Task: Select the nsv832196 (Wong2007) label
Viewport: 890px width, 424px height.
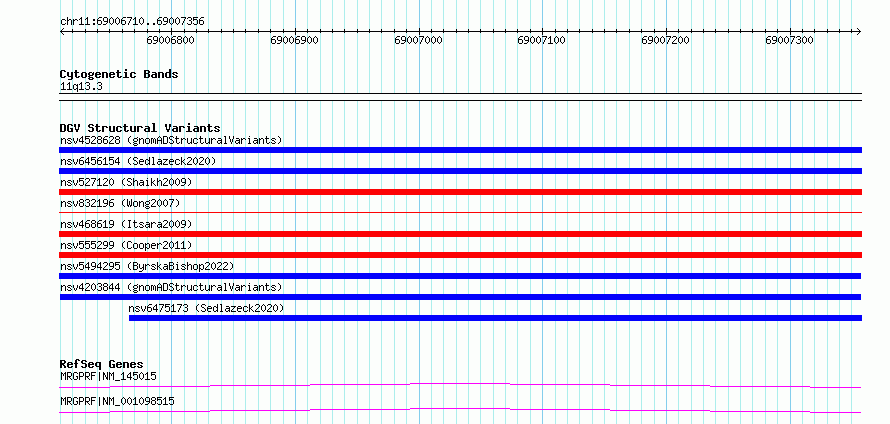Action: point(120,203)
